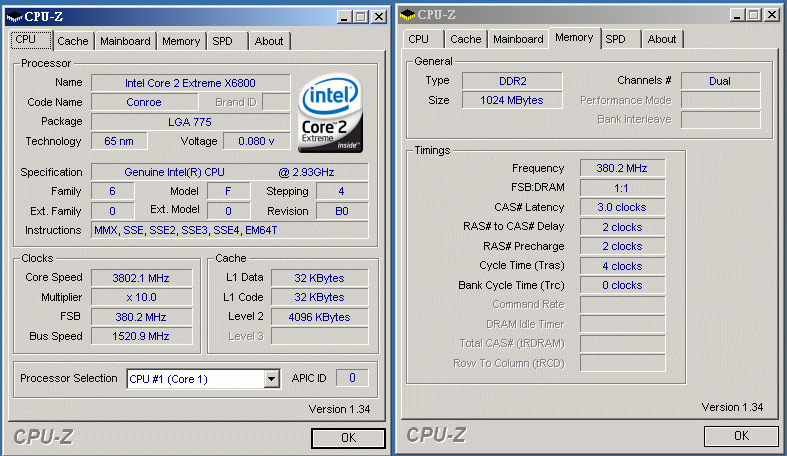The height and width of the screenshot is (456, 787).
Task: Click the Multiplier value x 10.0
Action: click(x=142, y=297)
